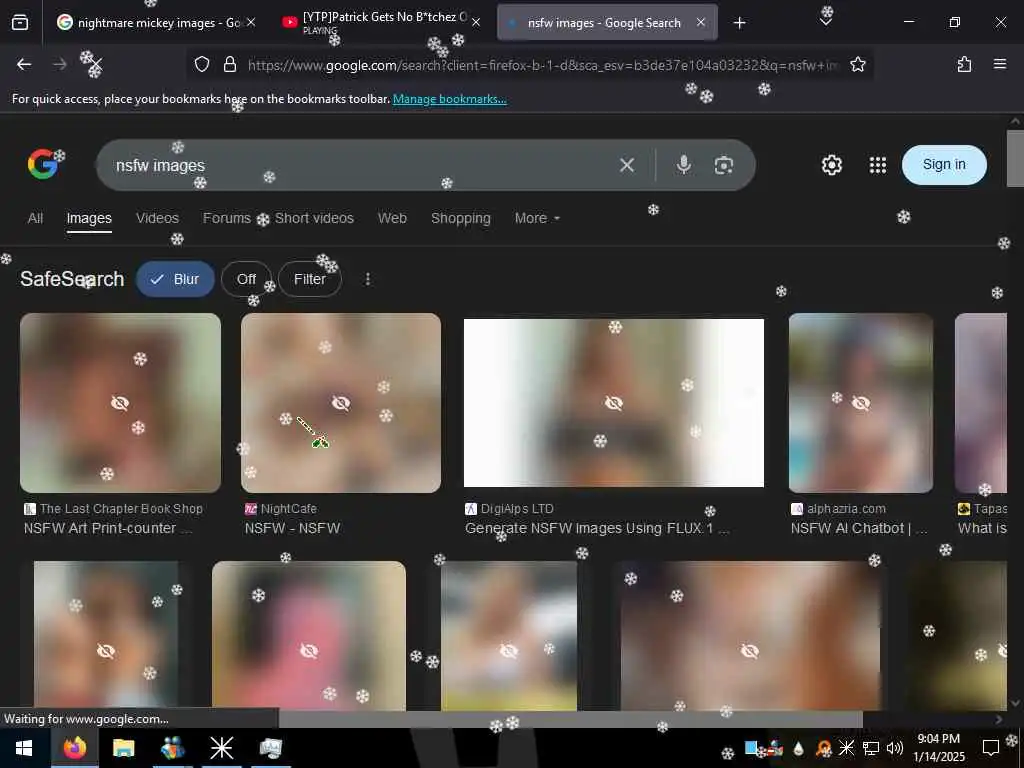The height and width of the screenshot is (768, 1024).
Task: Reveal blurred The Last Chapter Book Shop image
Action: 120,403
